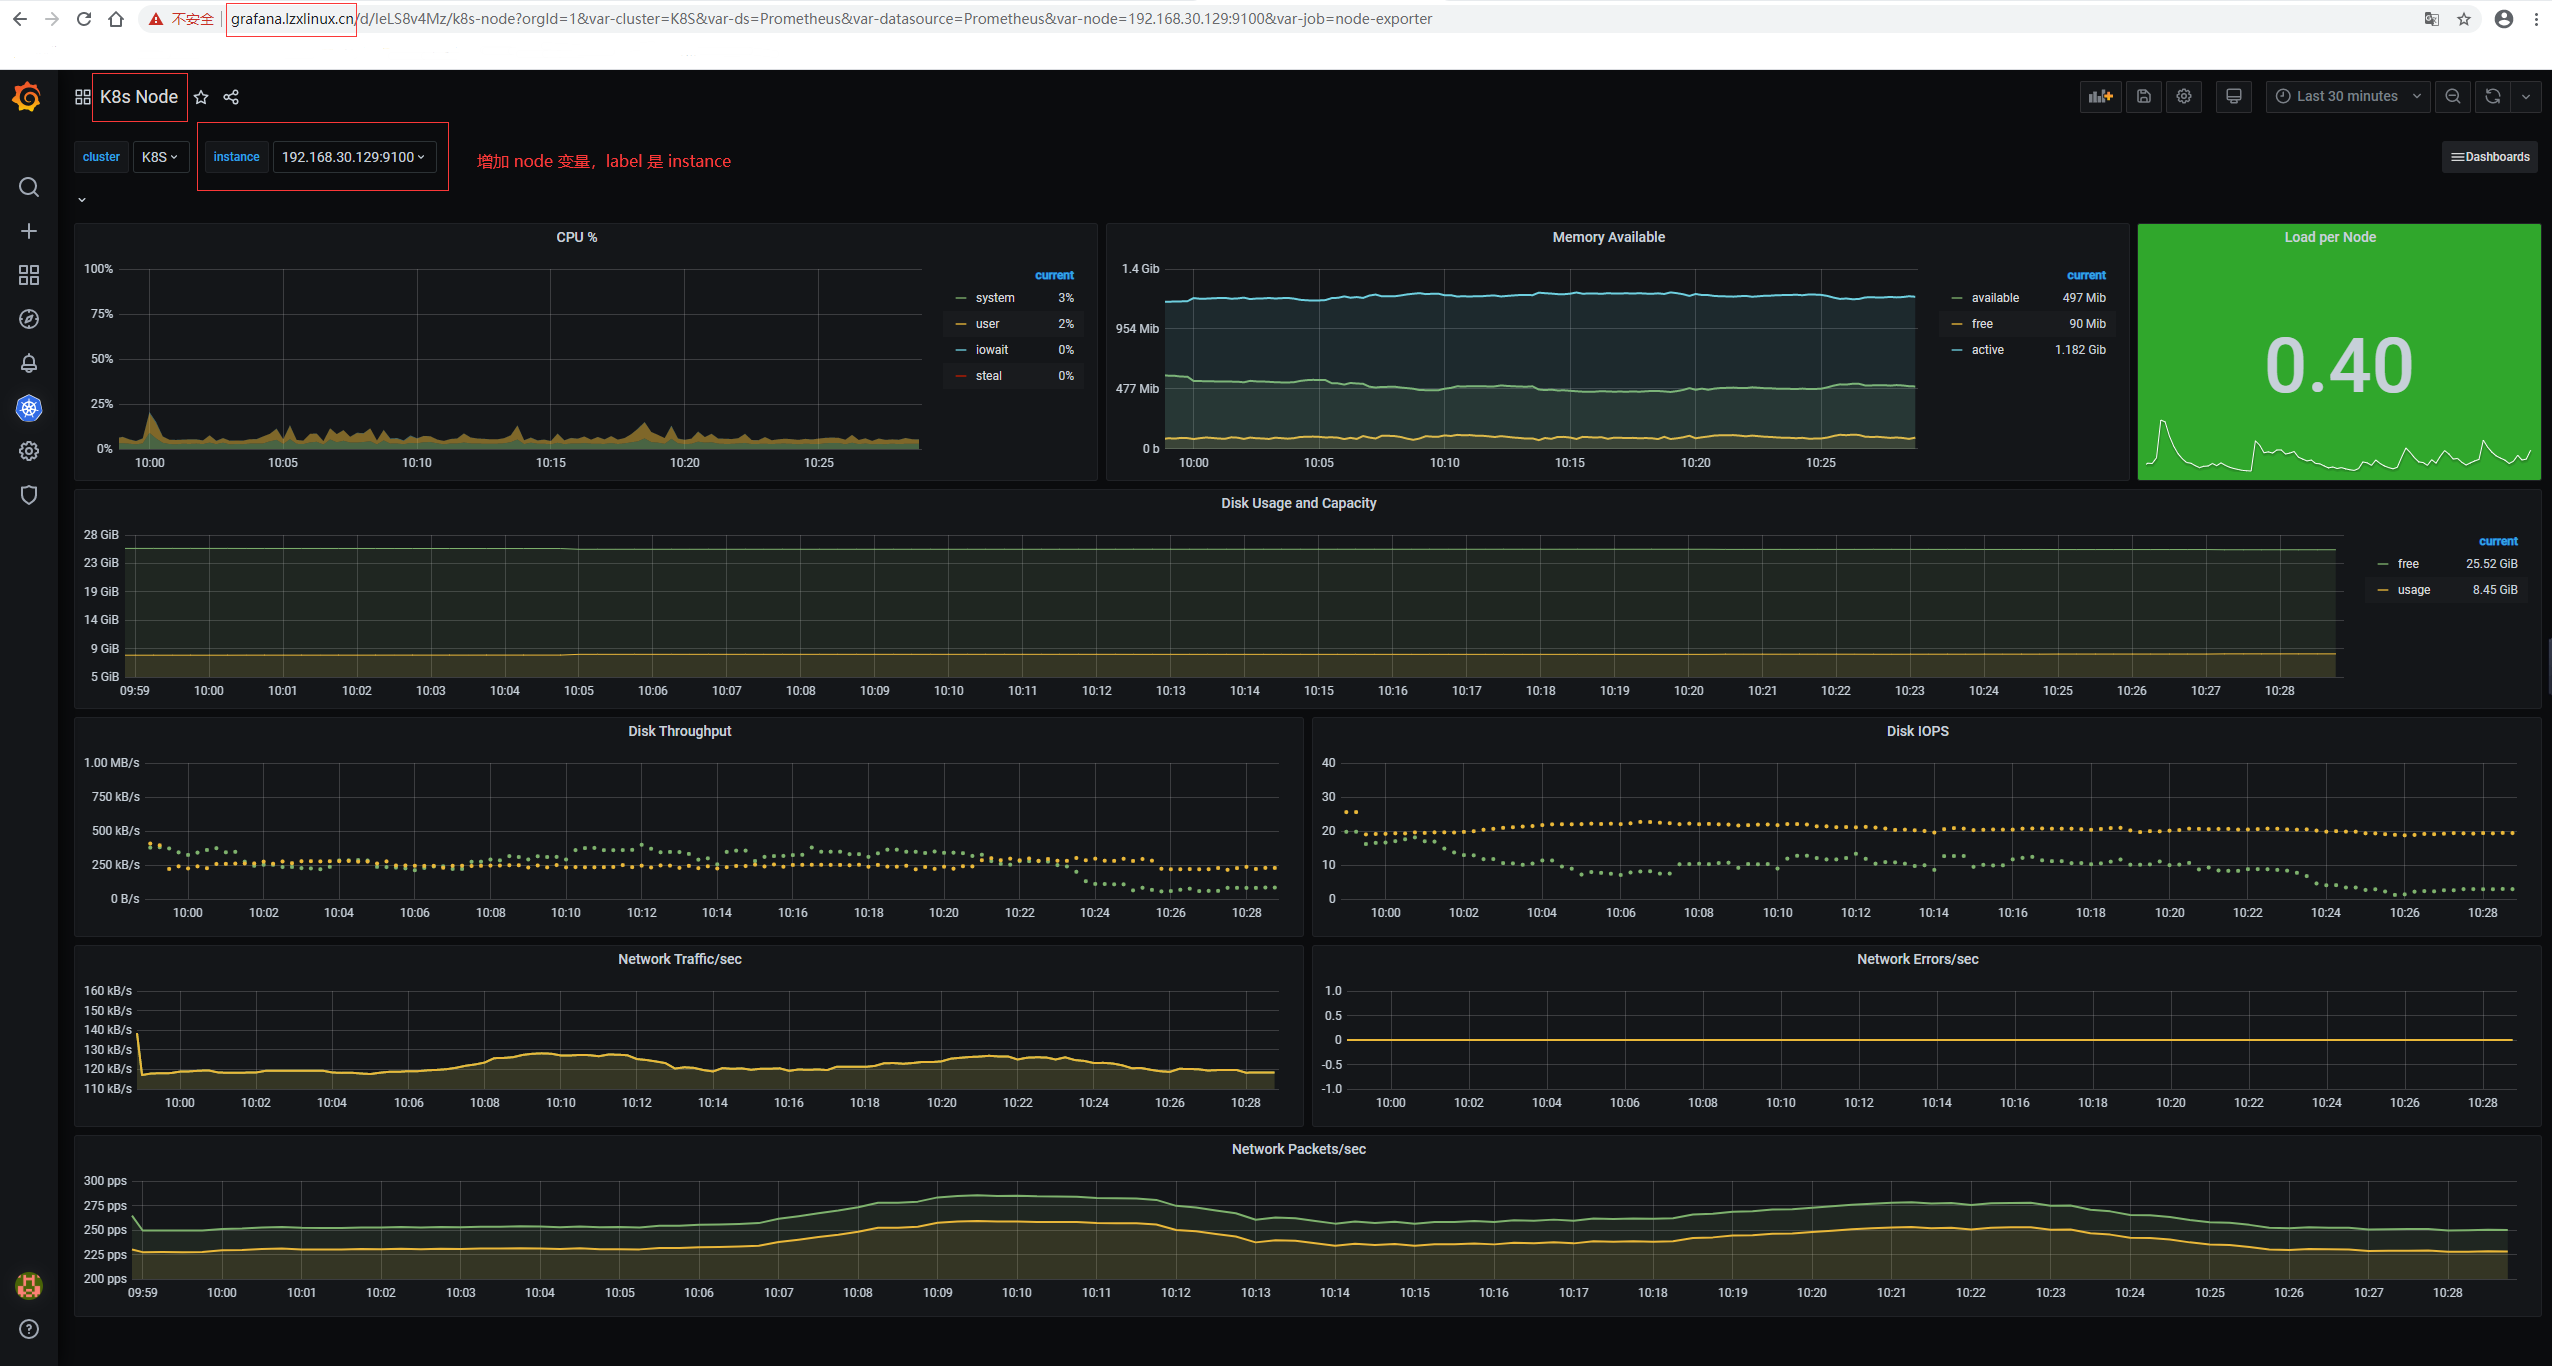Bookmark page with browser star
Viewport: 2552px width, 1366px height.
pyautogui.click(x=2464, y=19)
